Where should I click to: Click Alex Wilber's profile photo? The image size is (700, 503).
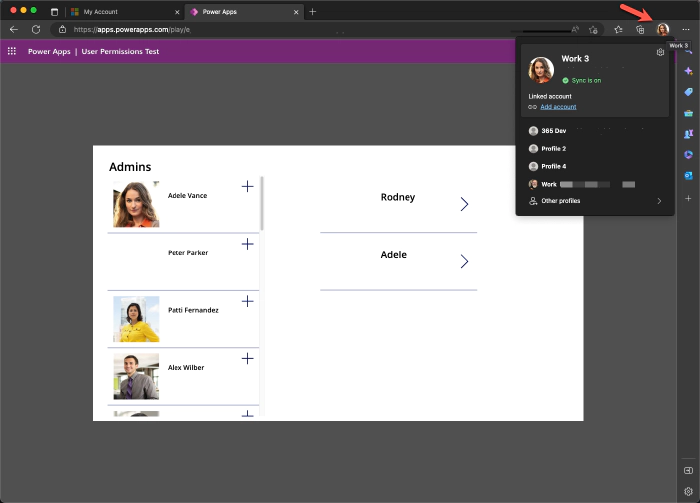pos(136,376)
